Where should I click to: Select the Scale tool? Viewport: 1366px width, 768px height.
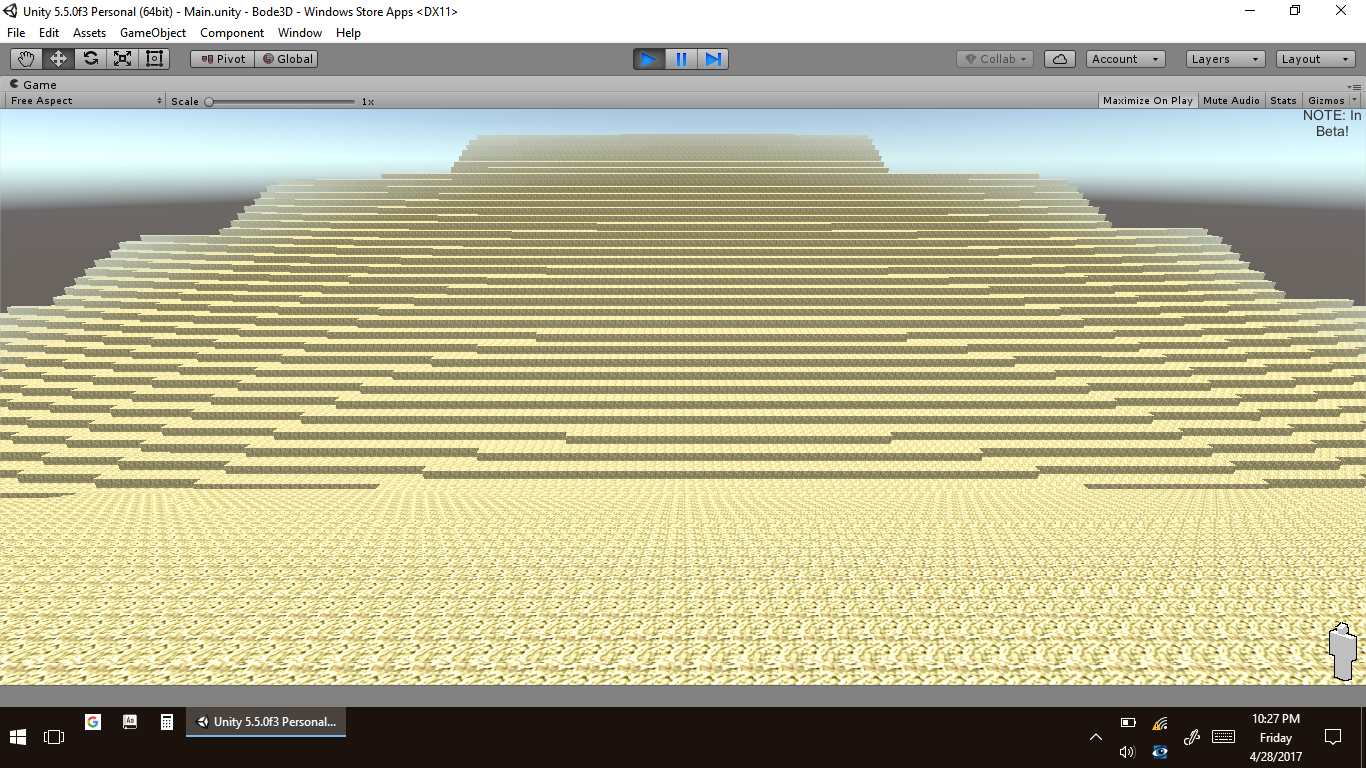(122, 59)
